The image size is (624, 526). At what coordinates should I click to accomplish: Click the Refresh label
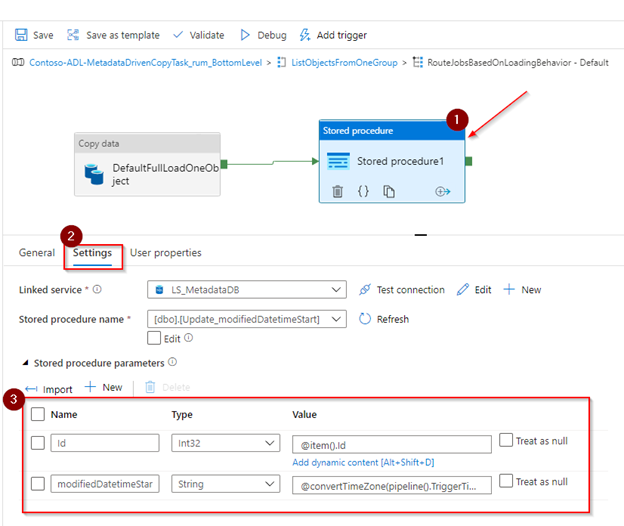tap(393, 319)
